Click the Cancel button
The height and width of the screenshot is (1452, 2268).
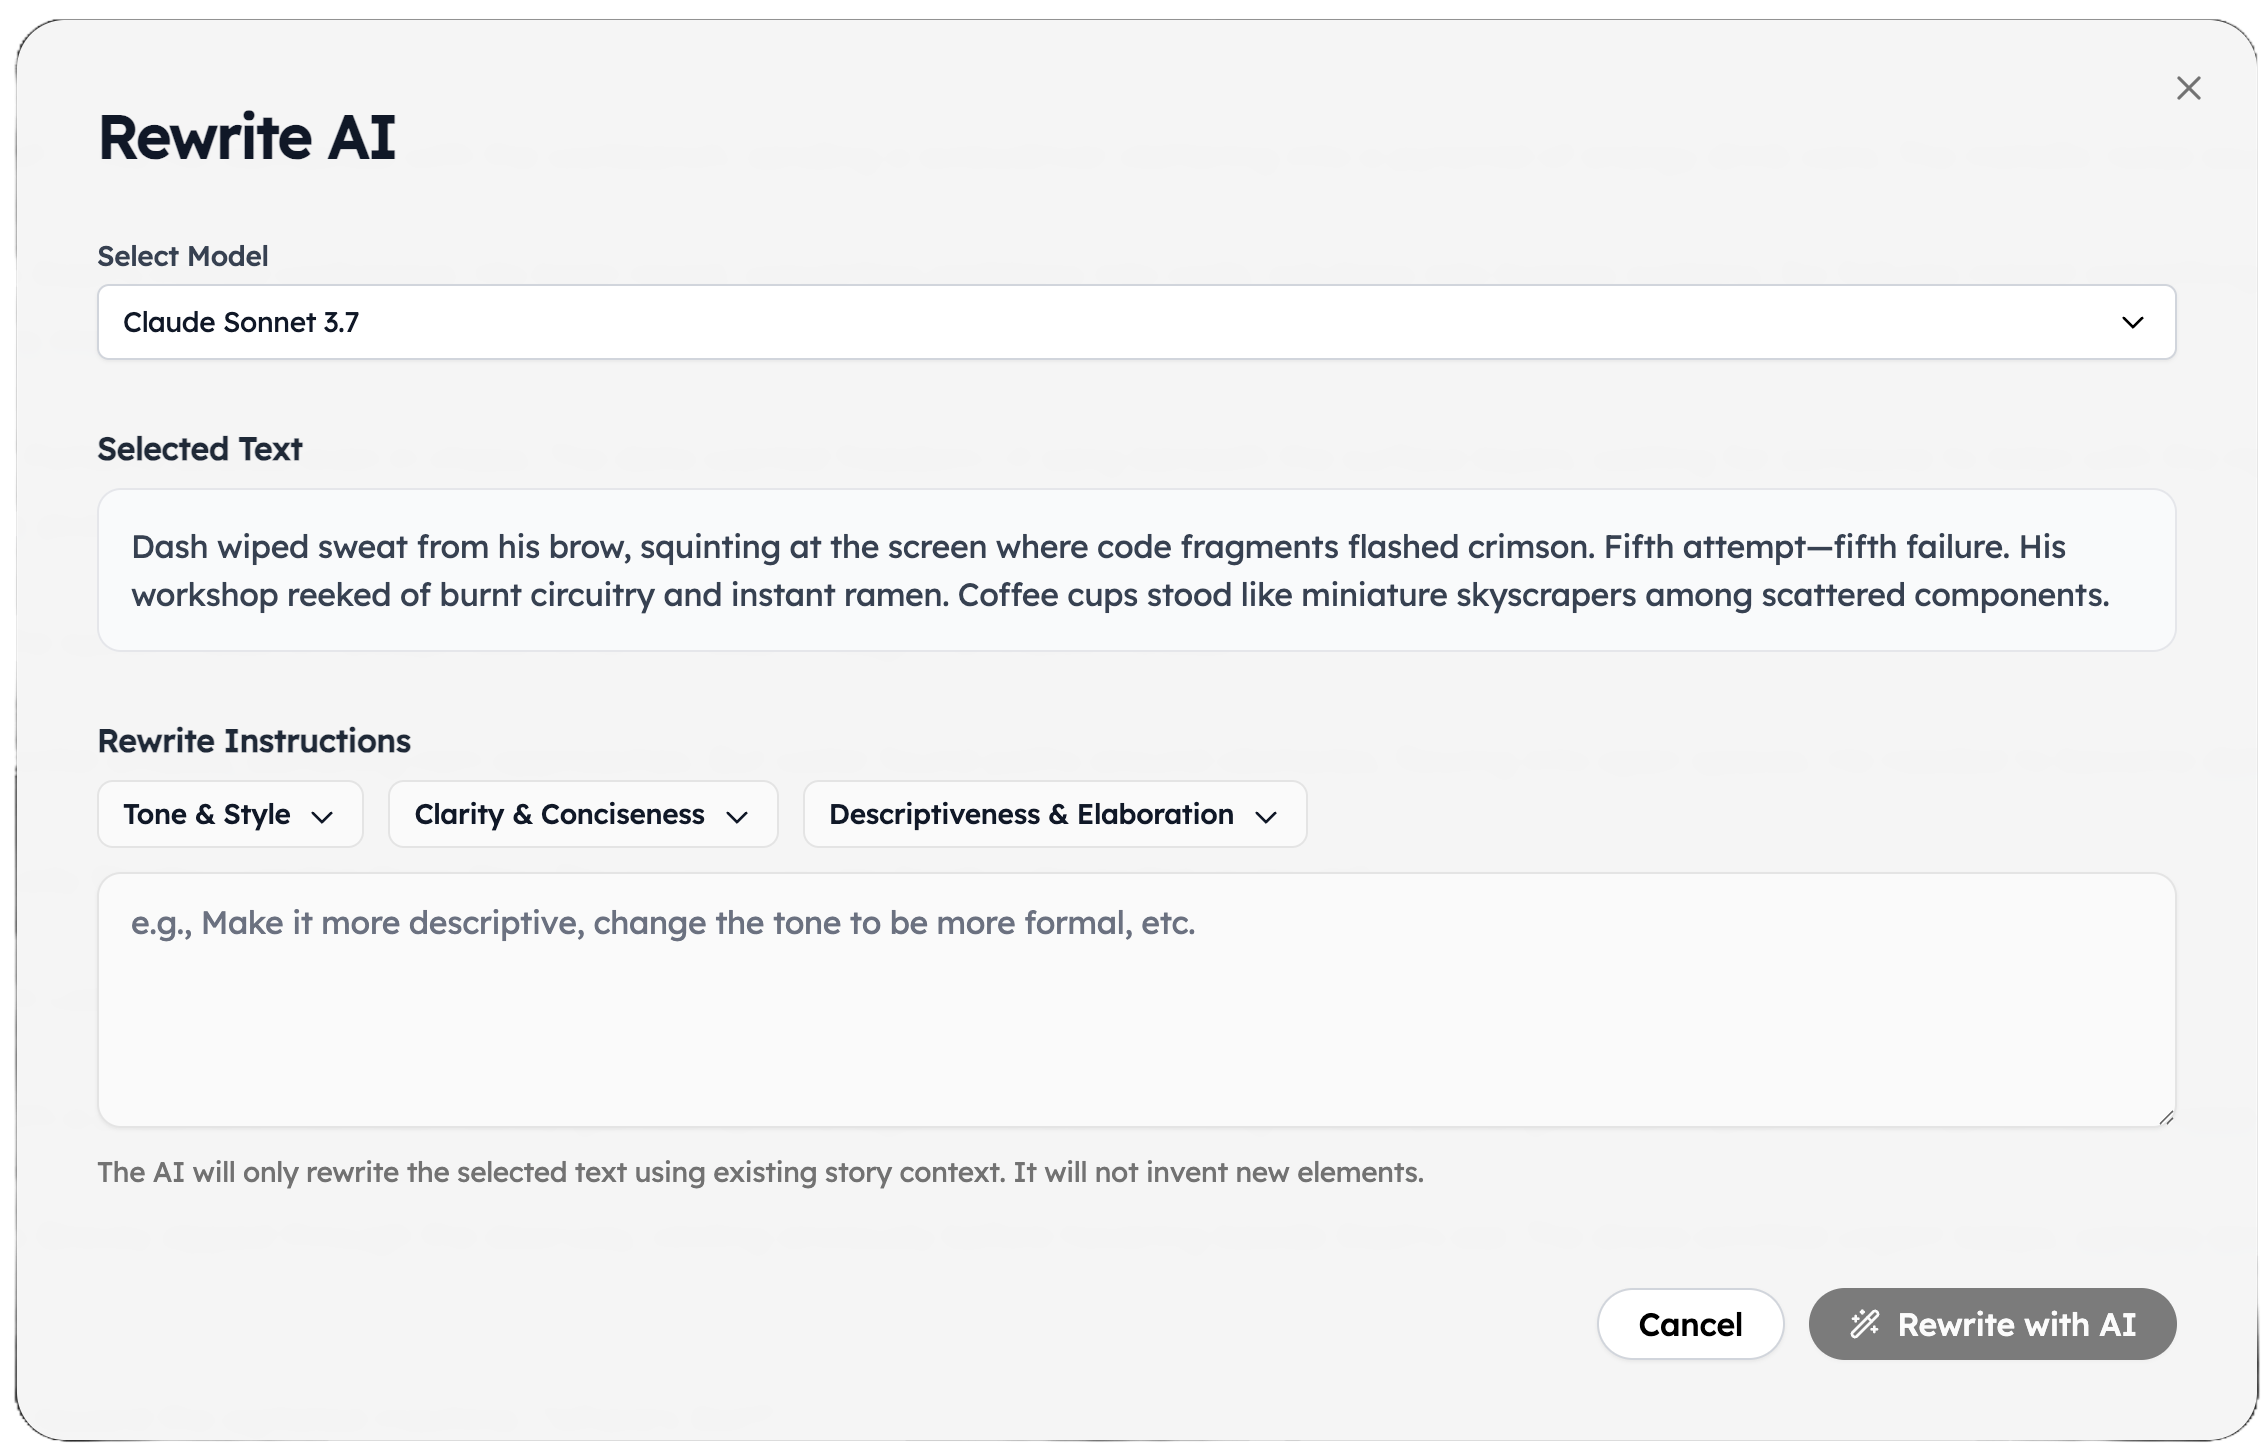pos(1690,1324)
